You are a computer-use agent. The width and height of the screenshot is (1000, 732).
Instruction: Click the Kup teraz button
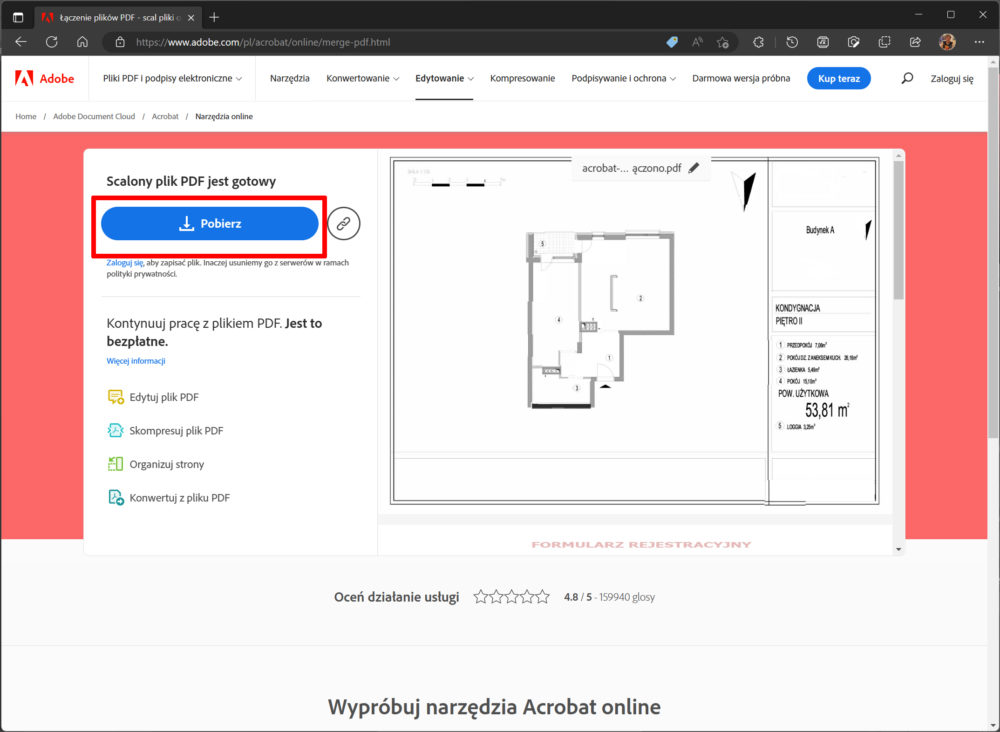(839, 78)
